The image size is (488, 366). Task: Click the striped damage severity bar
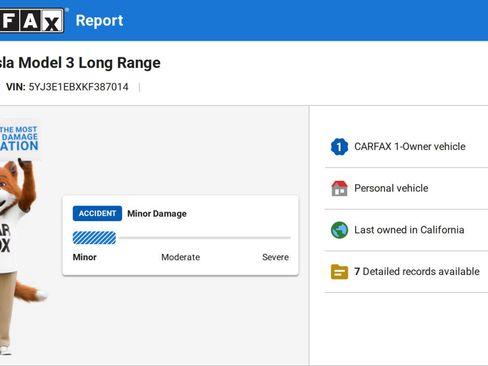coord(94,238)
